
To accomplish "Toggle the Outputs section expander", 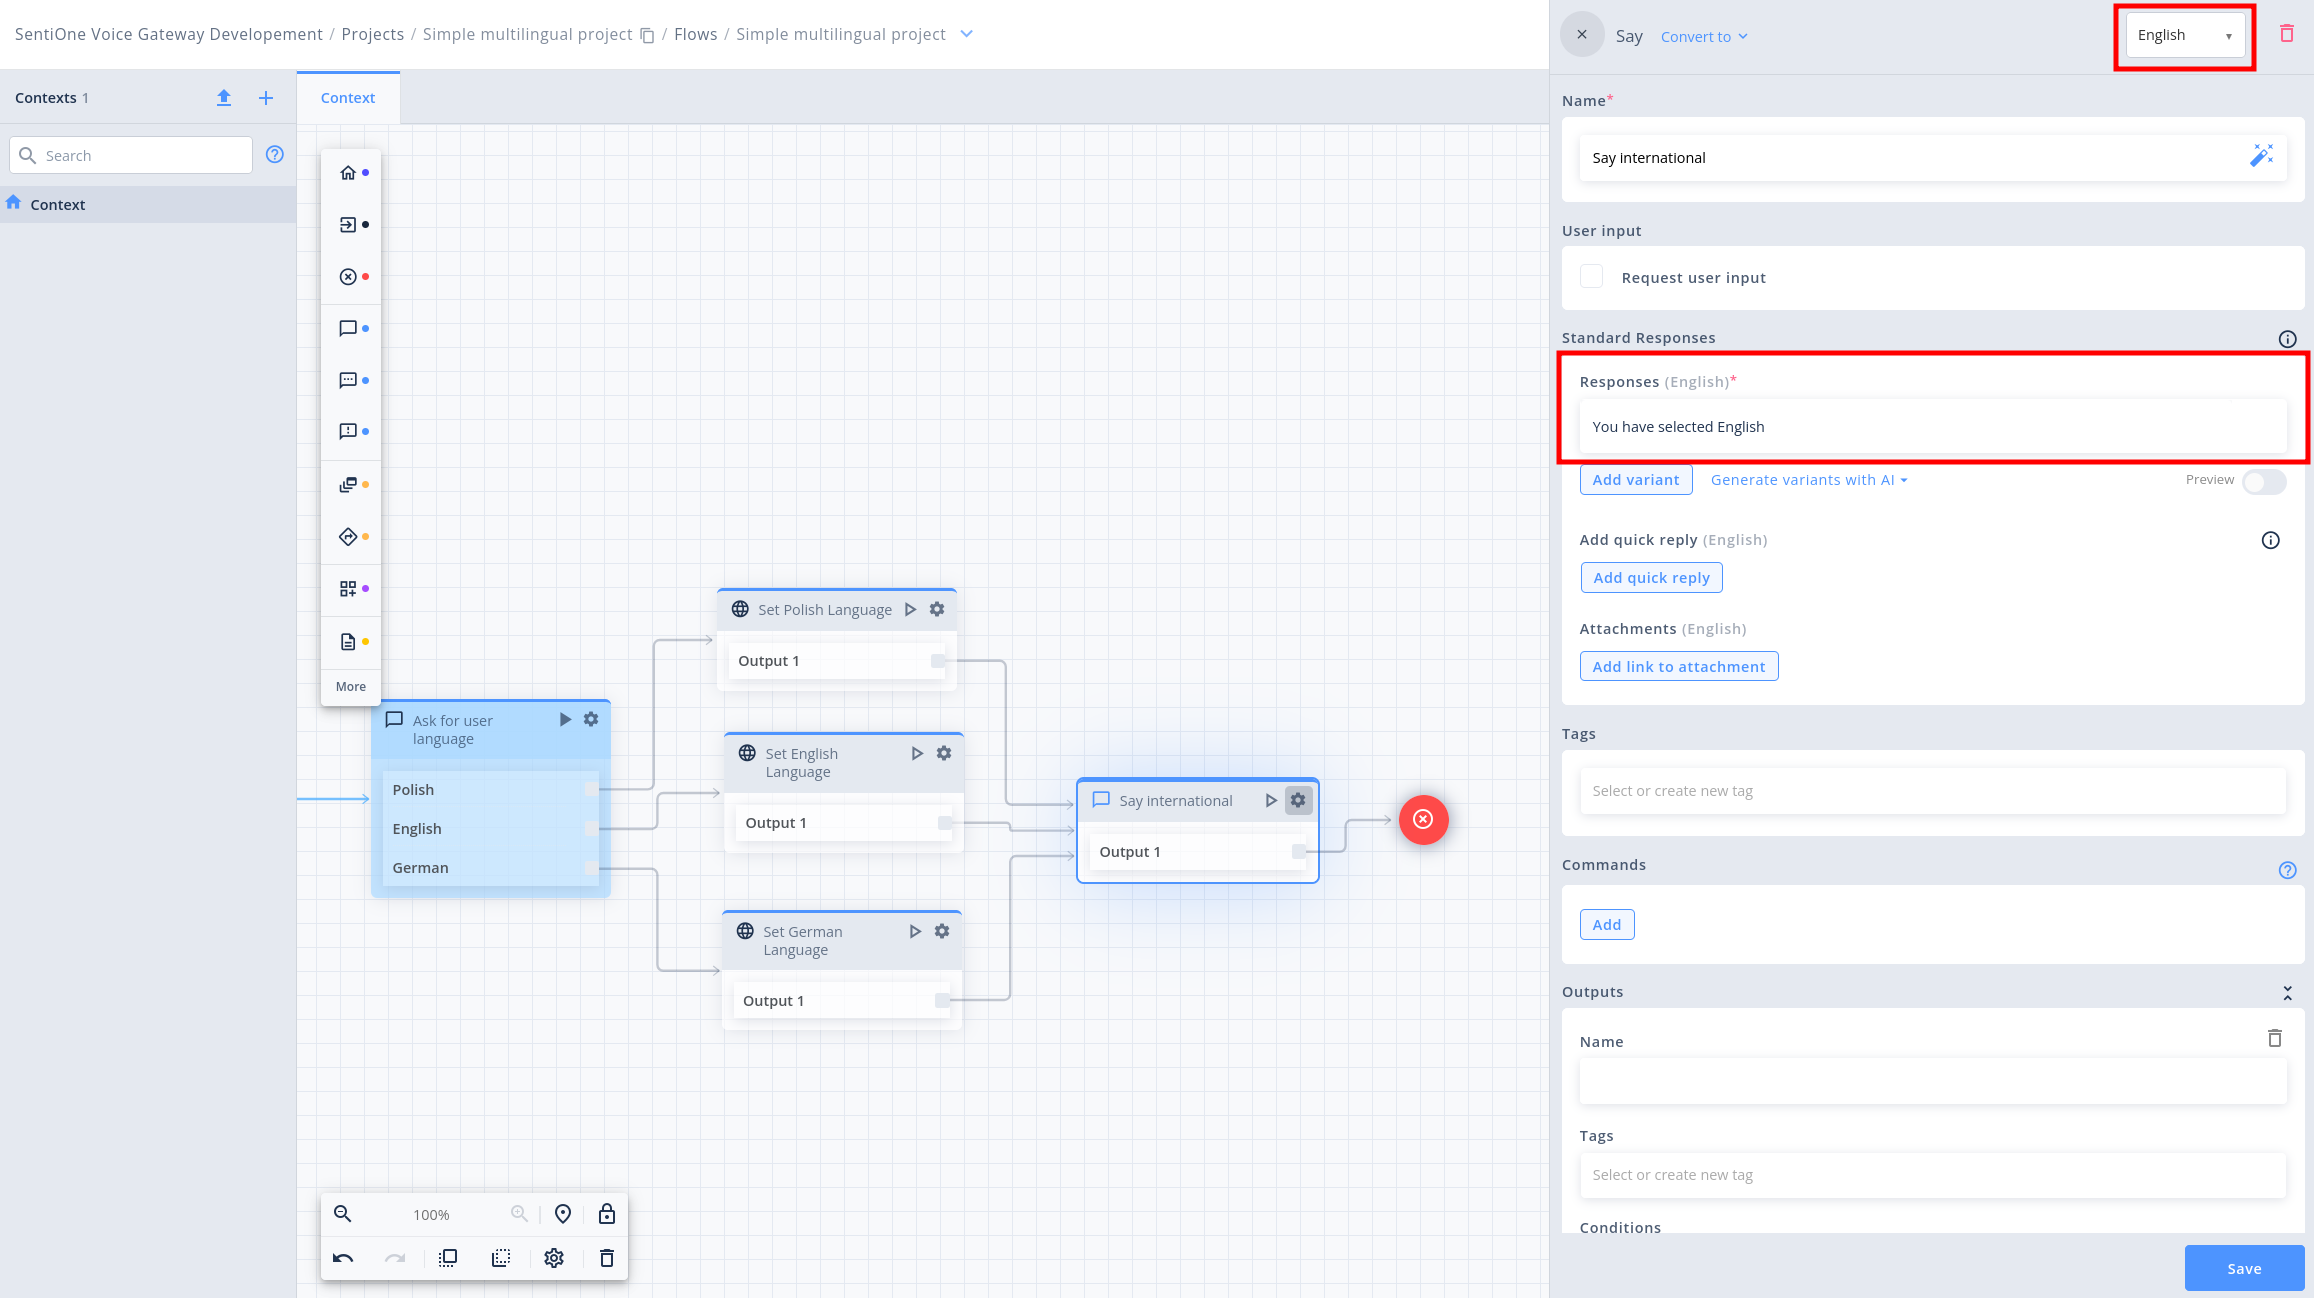I will [x=2287, y=991].
